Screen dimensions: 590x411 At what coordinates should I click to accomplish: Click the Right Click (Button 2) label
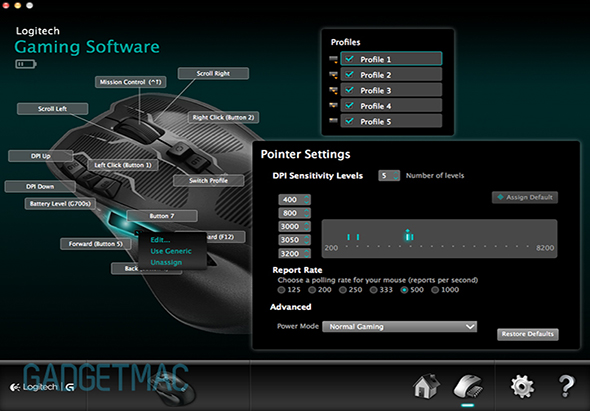click(x=223, y=117)
